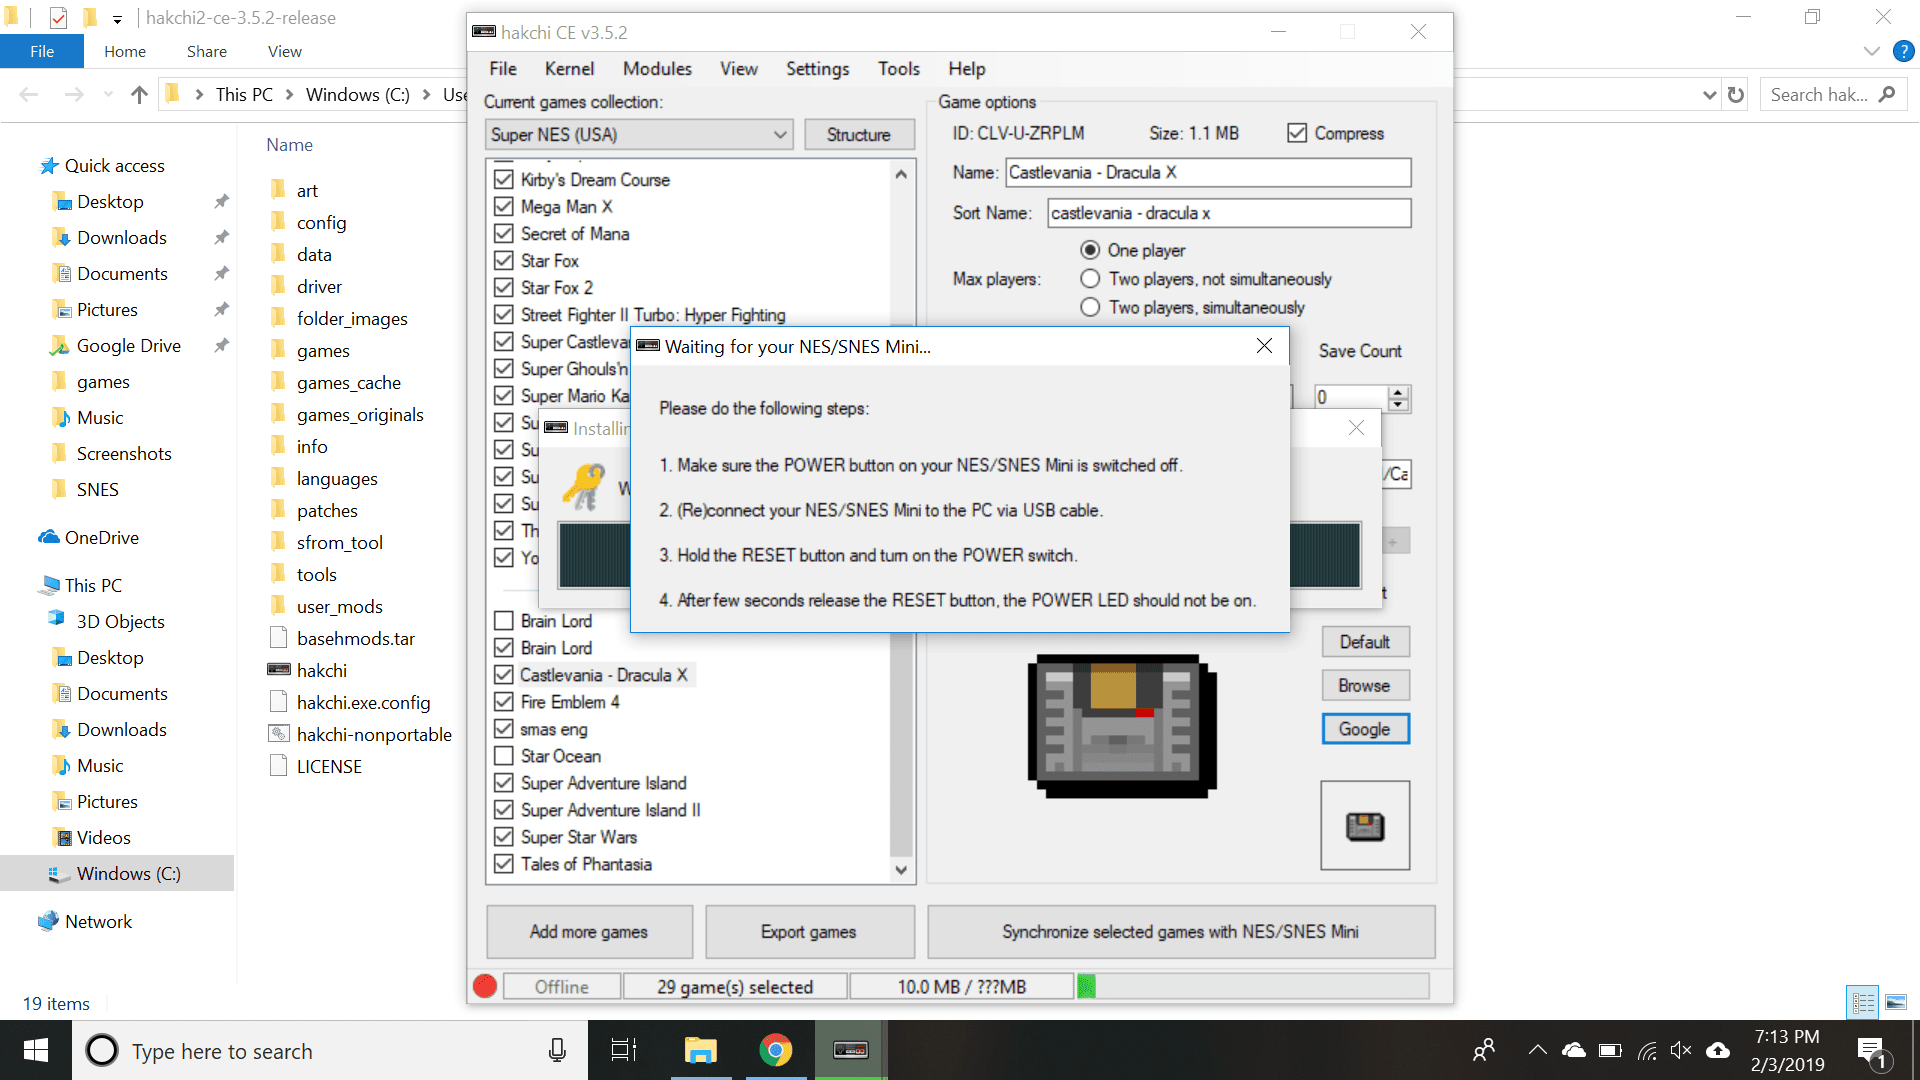Open the Kernel menu
1920x1080 pixels.
click(569, 69)
